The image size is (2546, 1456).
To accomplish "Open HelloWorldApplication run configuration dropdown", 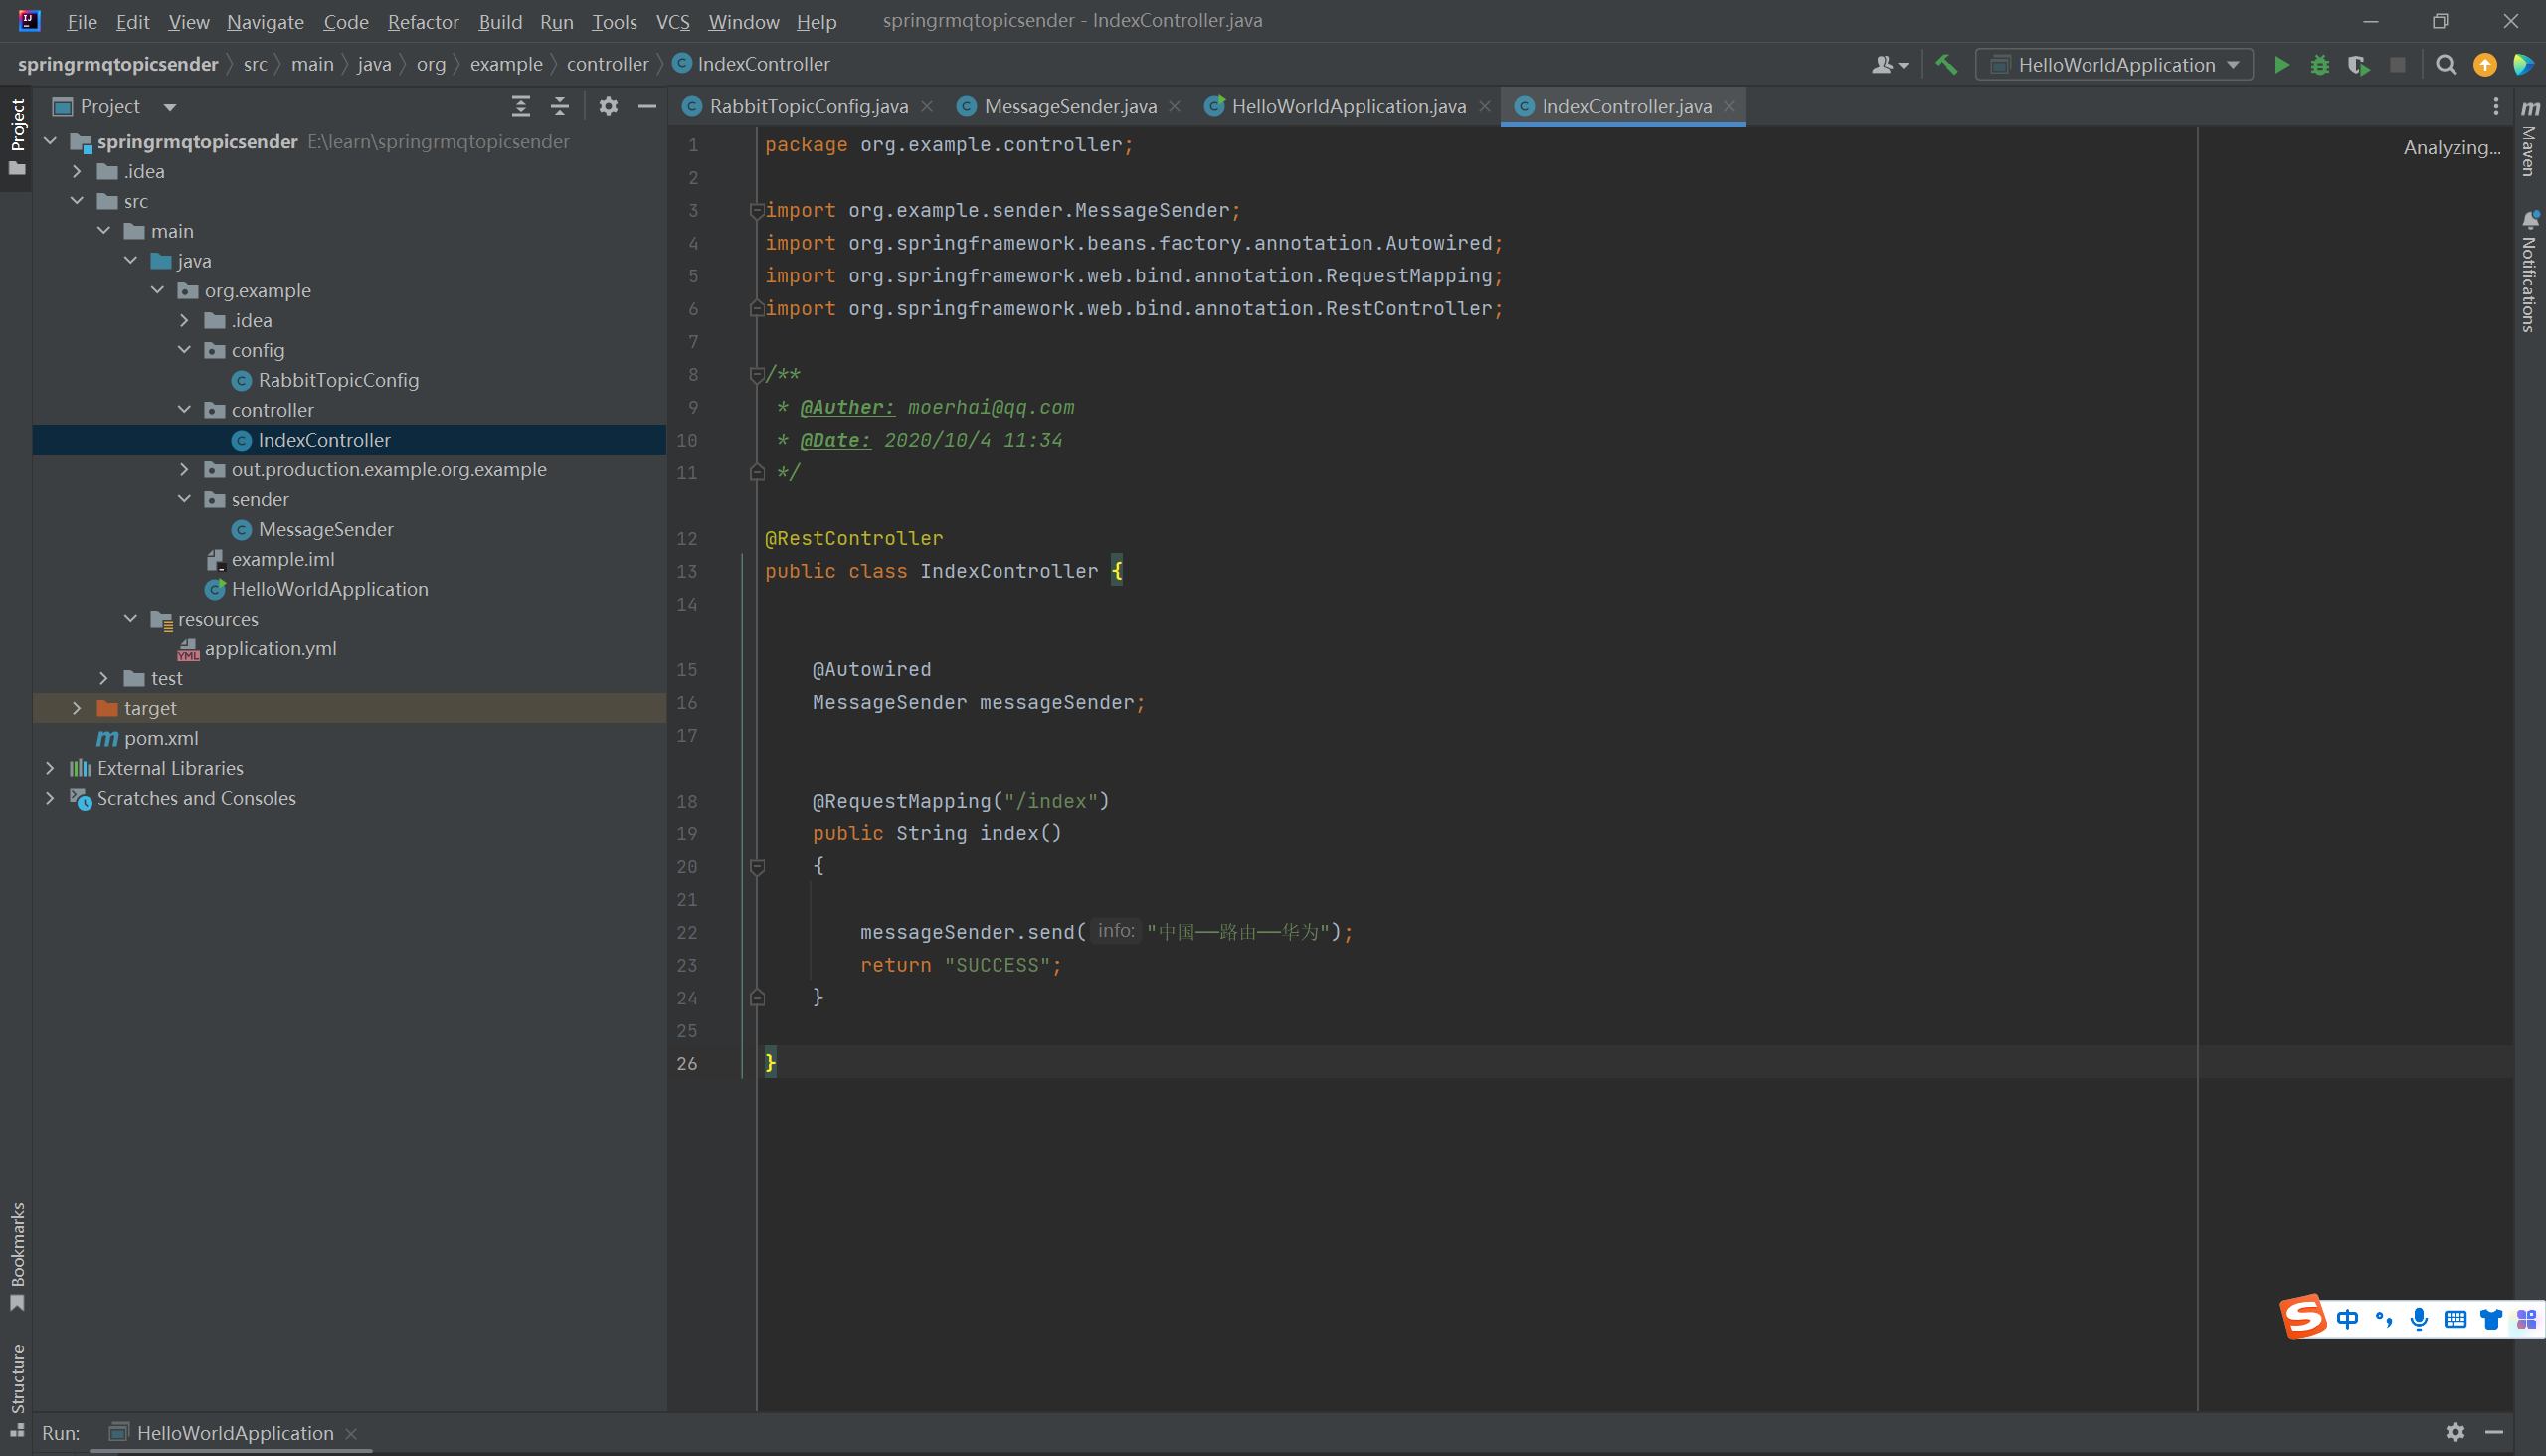I will 2115,65.
